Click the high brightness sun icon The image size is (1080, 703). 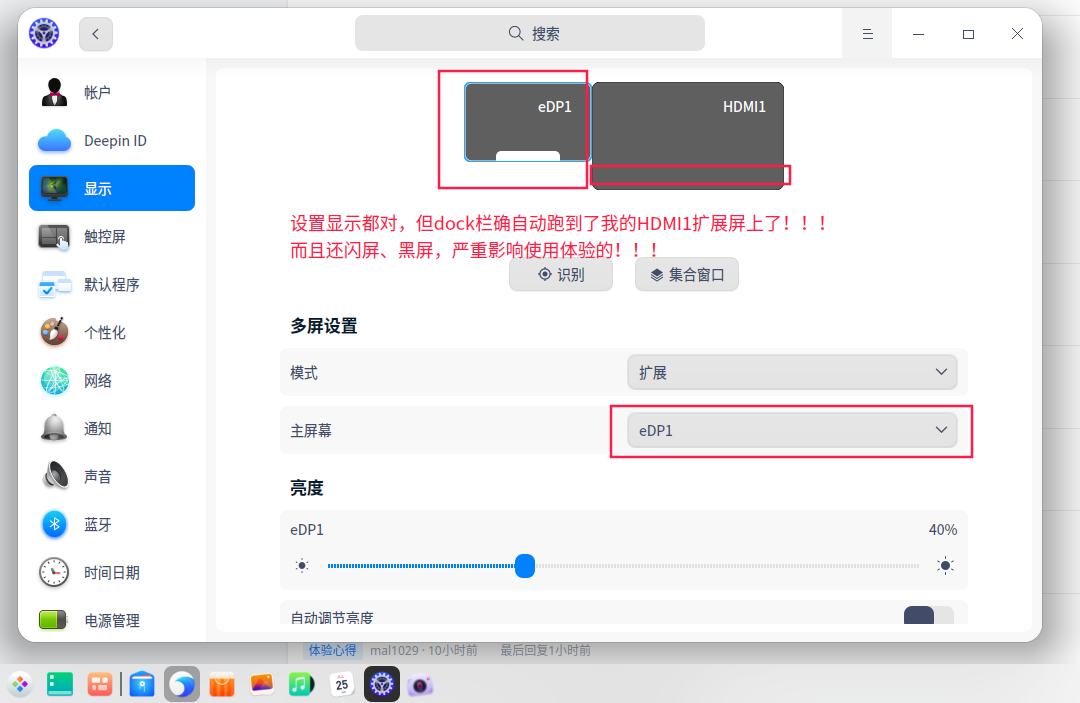click(x=945, y=566)
